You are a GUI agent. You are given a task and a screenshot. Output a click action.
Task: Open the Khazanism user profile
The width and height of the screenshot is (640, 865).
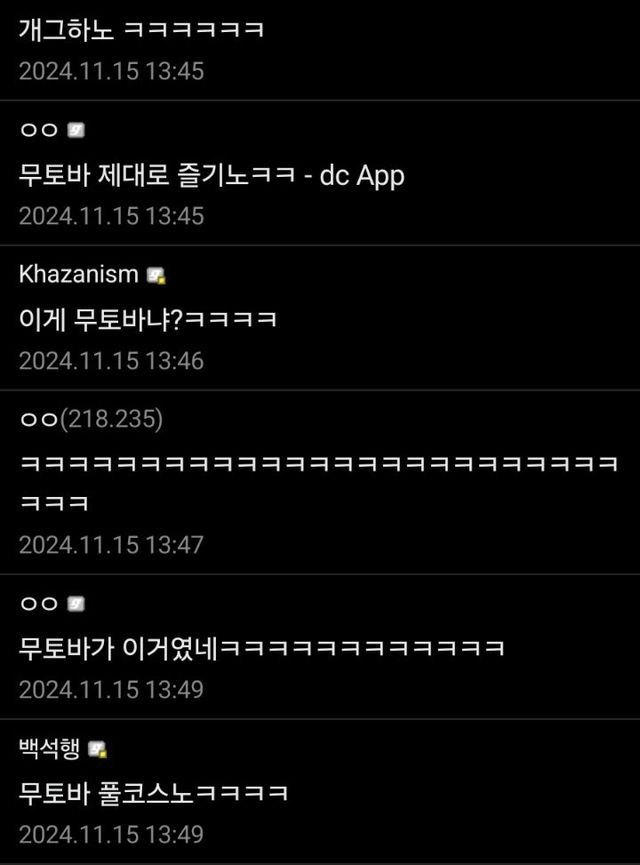78,274
